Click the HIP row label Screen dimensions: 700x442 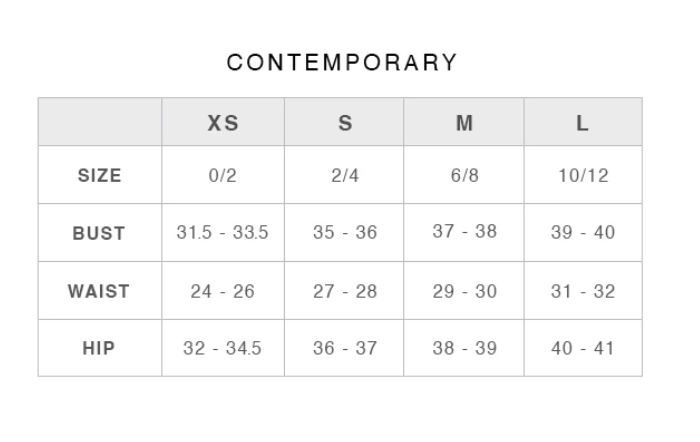[x=99, y=348]
